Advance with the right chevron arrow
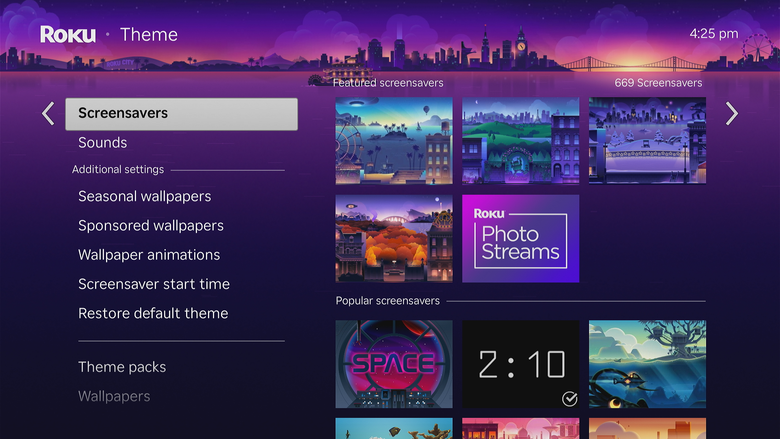 pyautogui.click(x=732, y=113)
